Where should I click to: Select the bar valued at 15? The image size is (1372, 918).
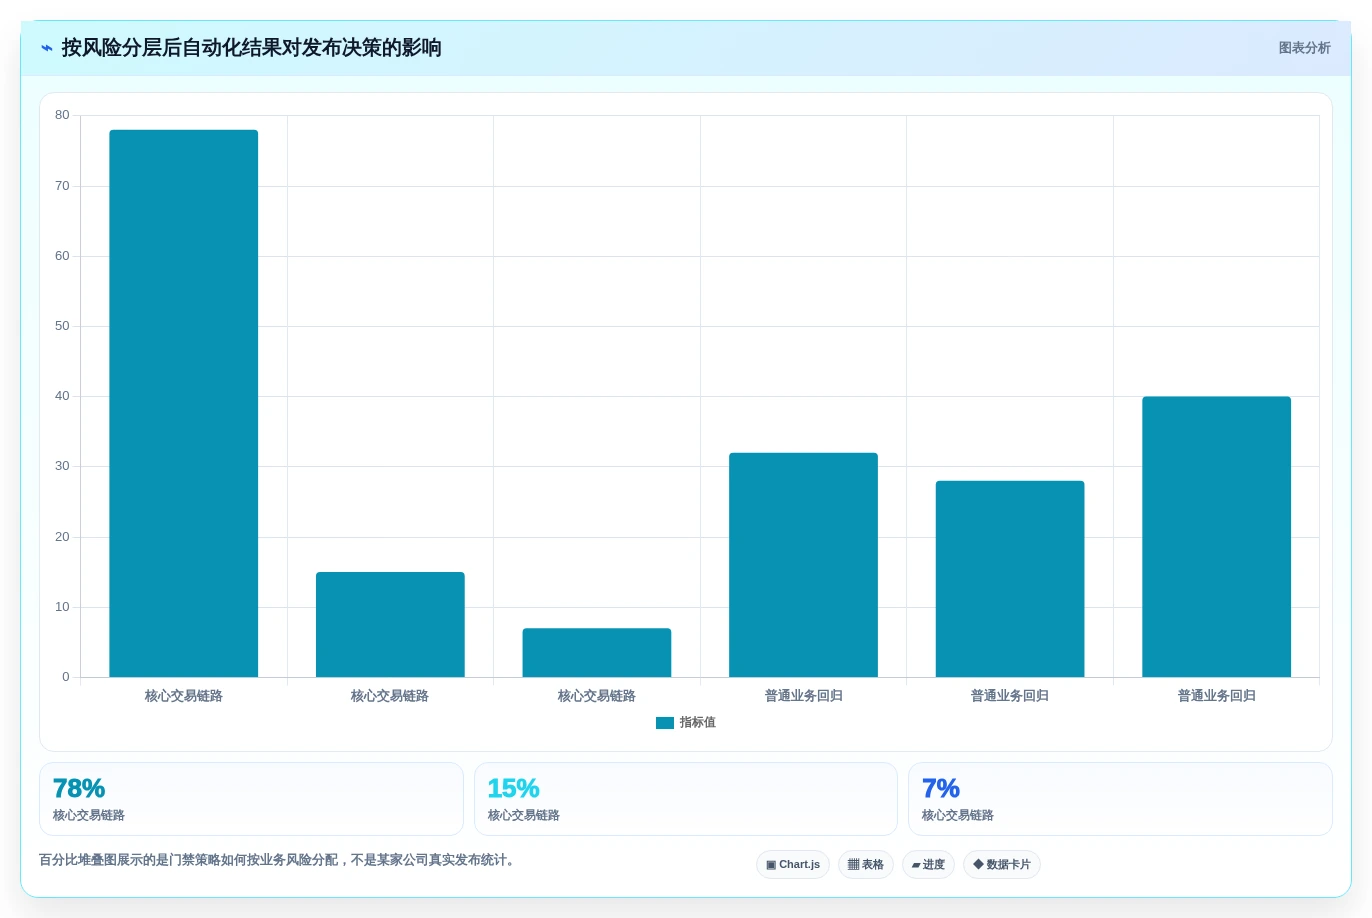pos(390,624)
